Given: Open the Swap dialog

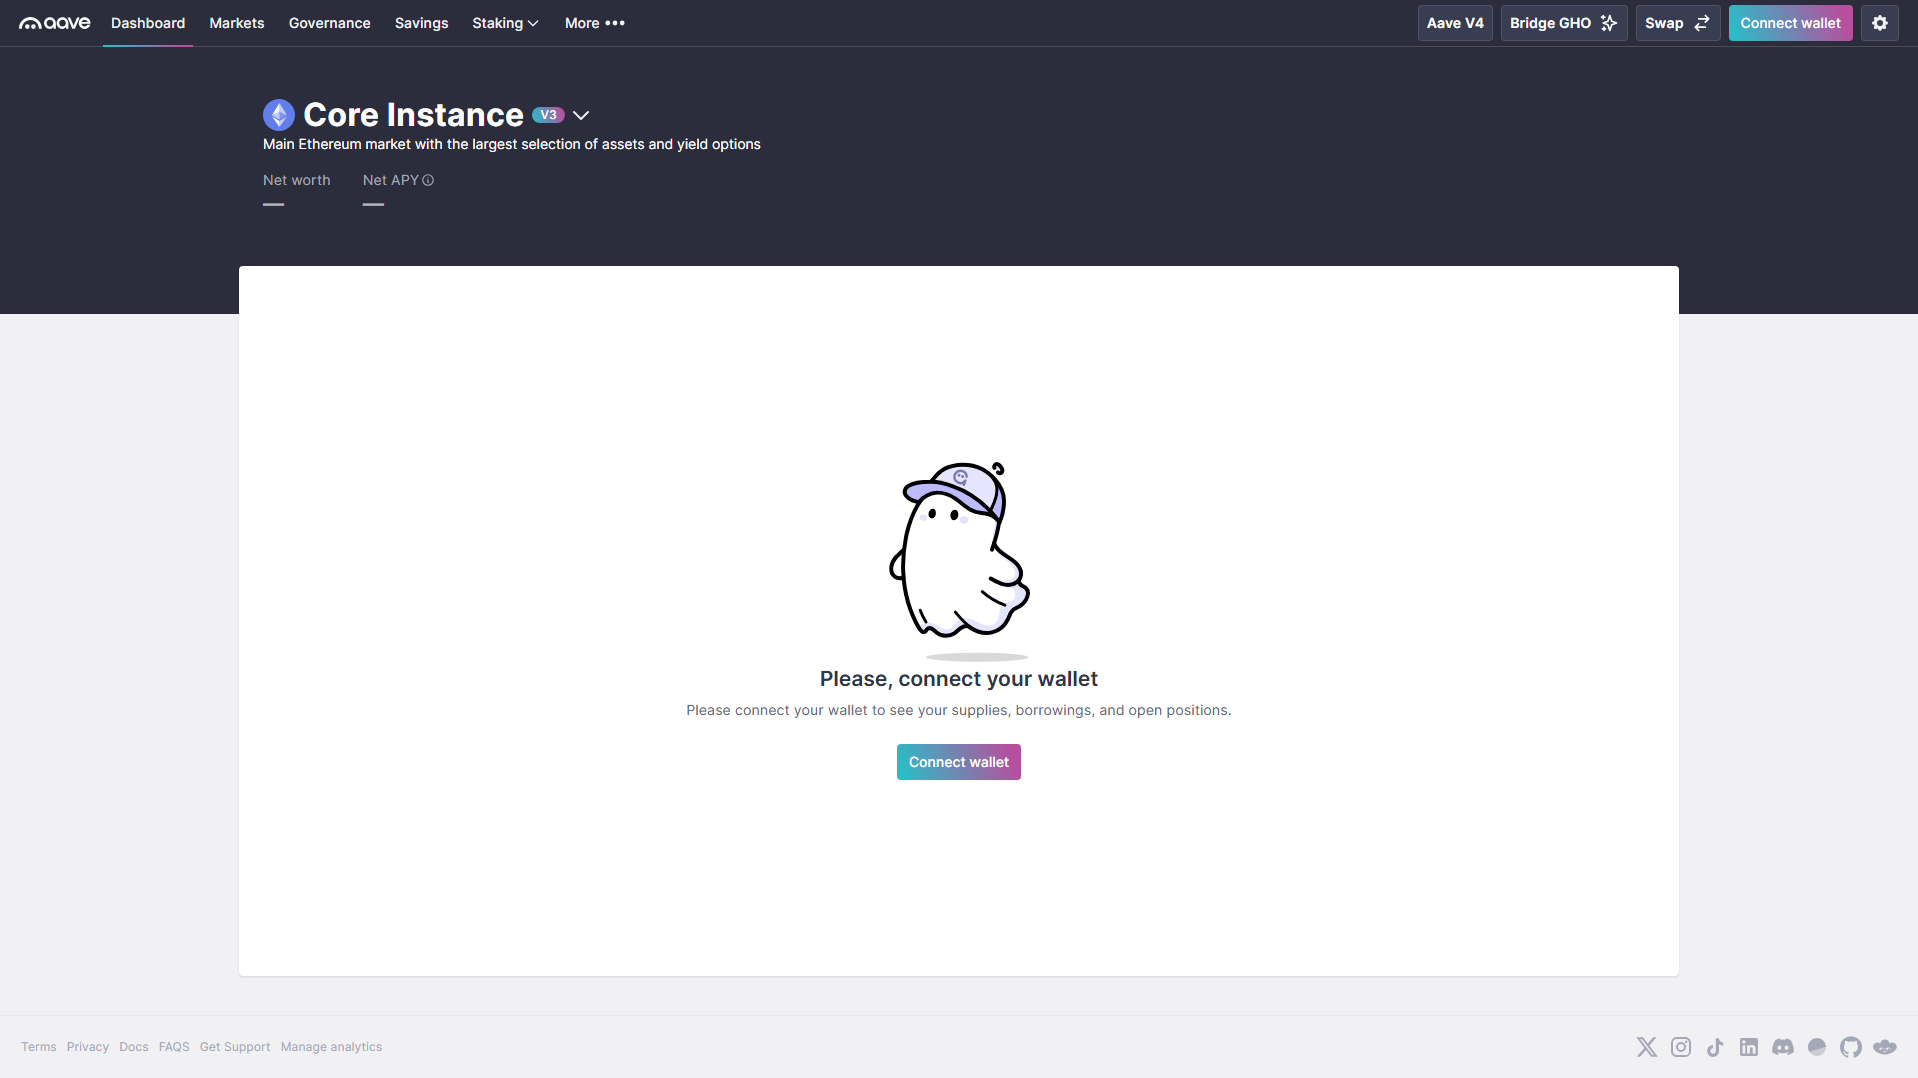Looking at the screenshot, I should pos(1678,23).
